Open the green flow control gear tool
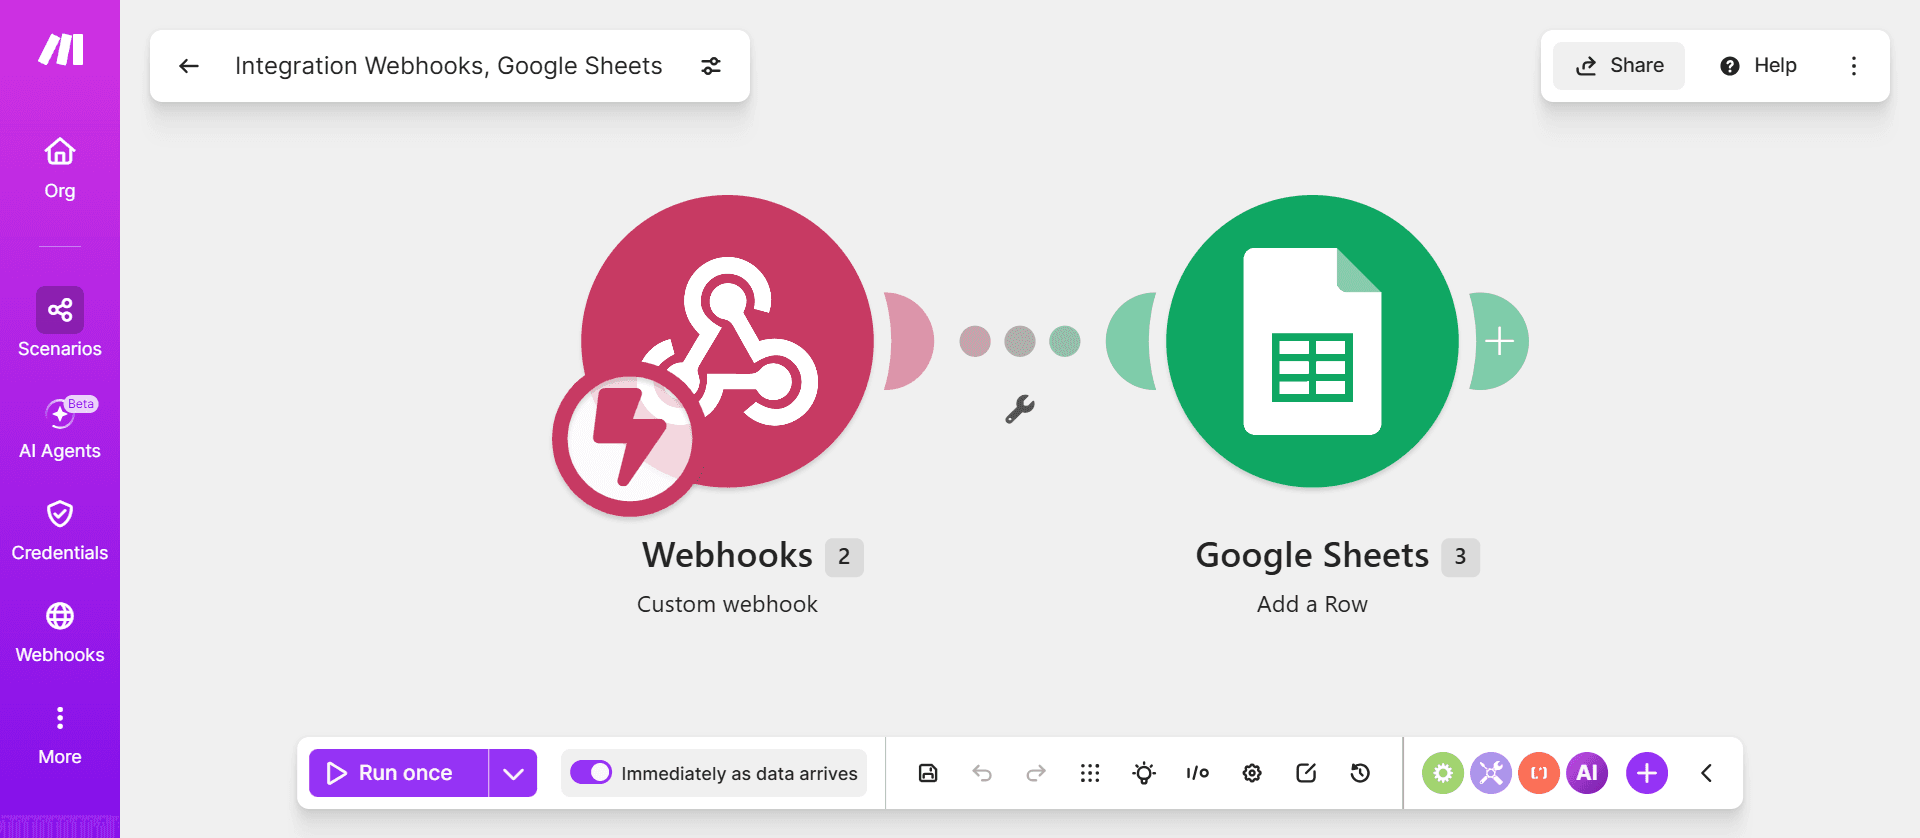The height and width of the screenshot is (838, 1920). [1443, 773]
